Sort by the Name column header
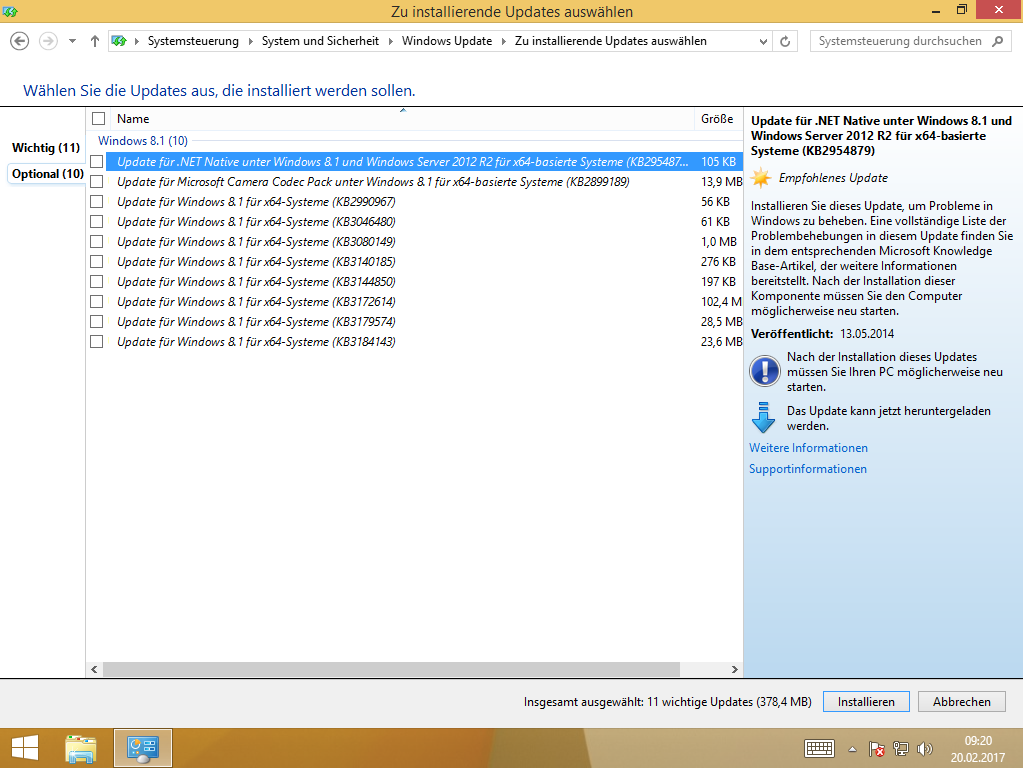Image resolution: width=1023 pixels, height=768 pixels. 402,119
